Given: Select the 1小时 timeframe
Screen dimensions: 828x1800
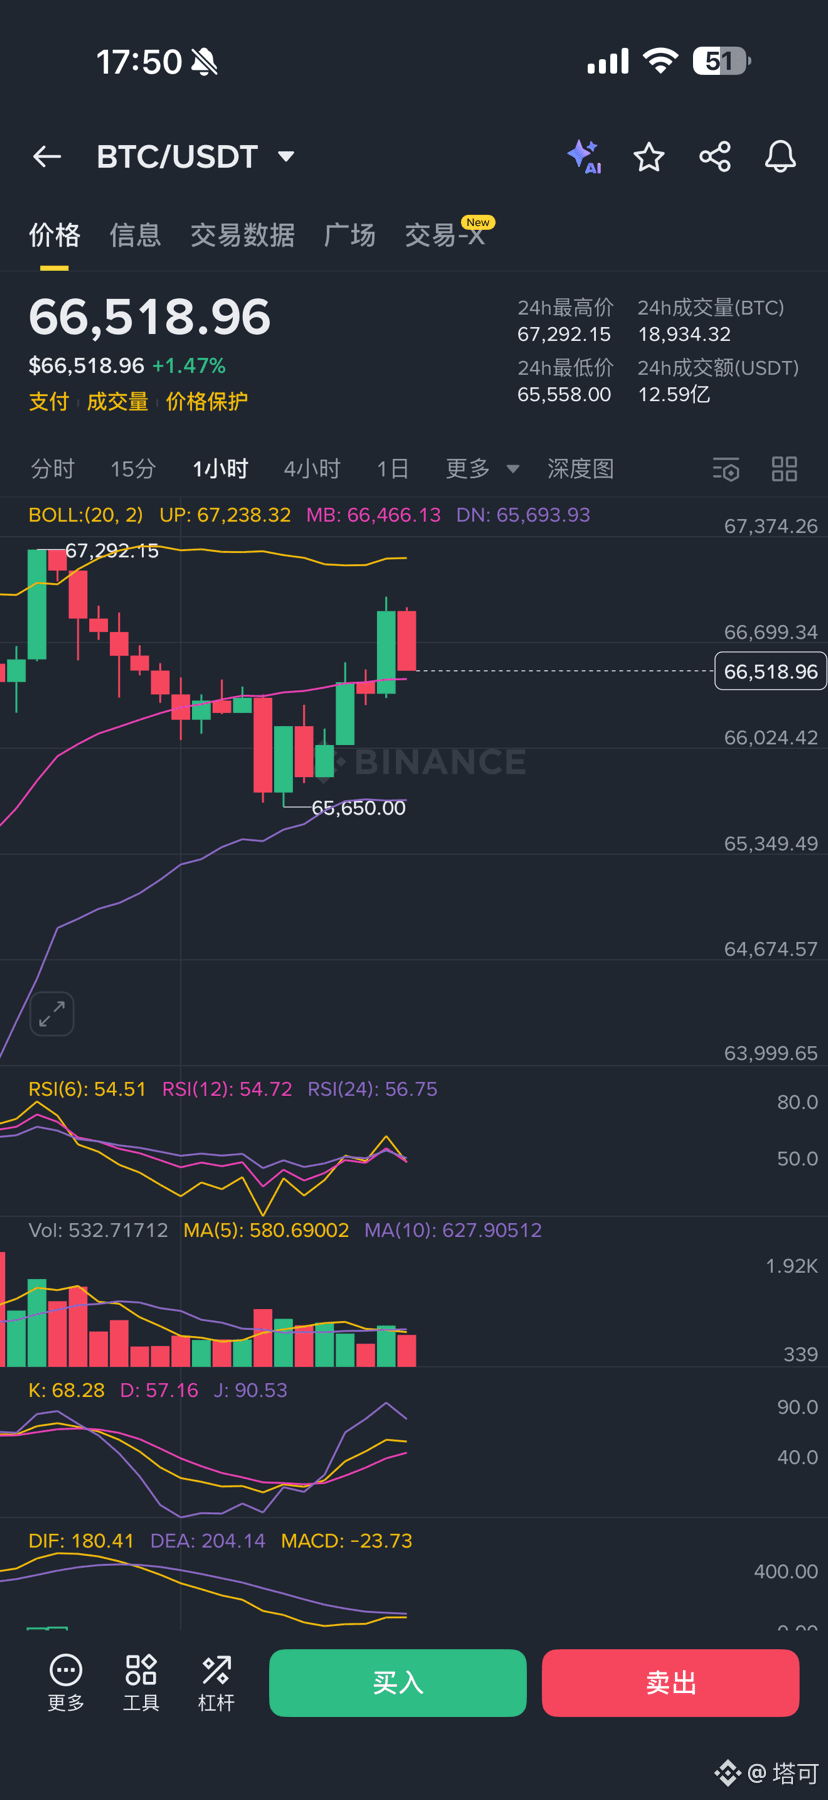Looking at the screenshot, I should 220,469.
